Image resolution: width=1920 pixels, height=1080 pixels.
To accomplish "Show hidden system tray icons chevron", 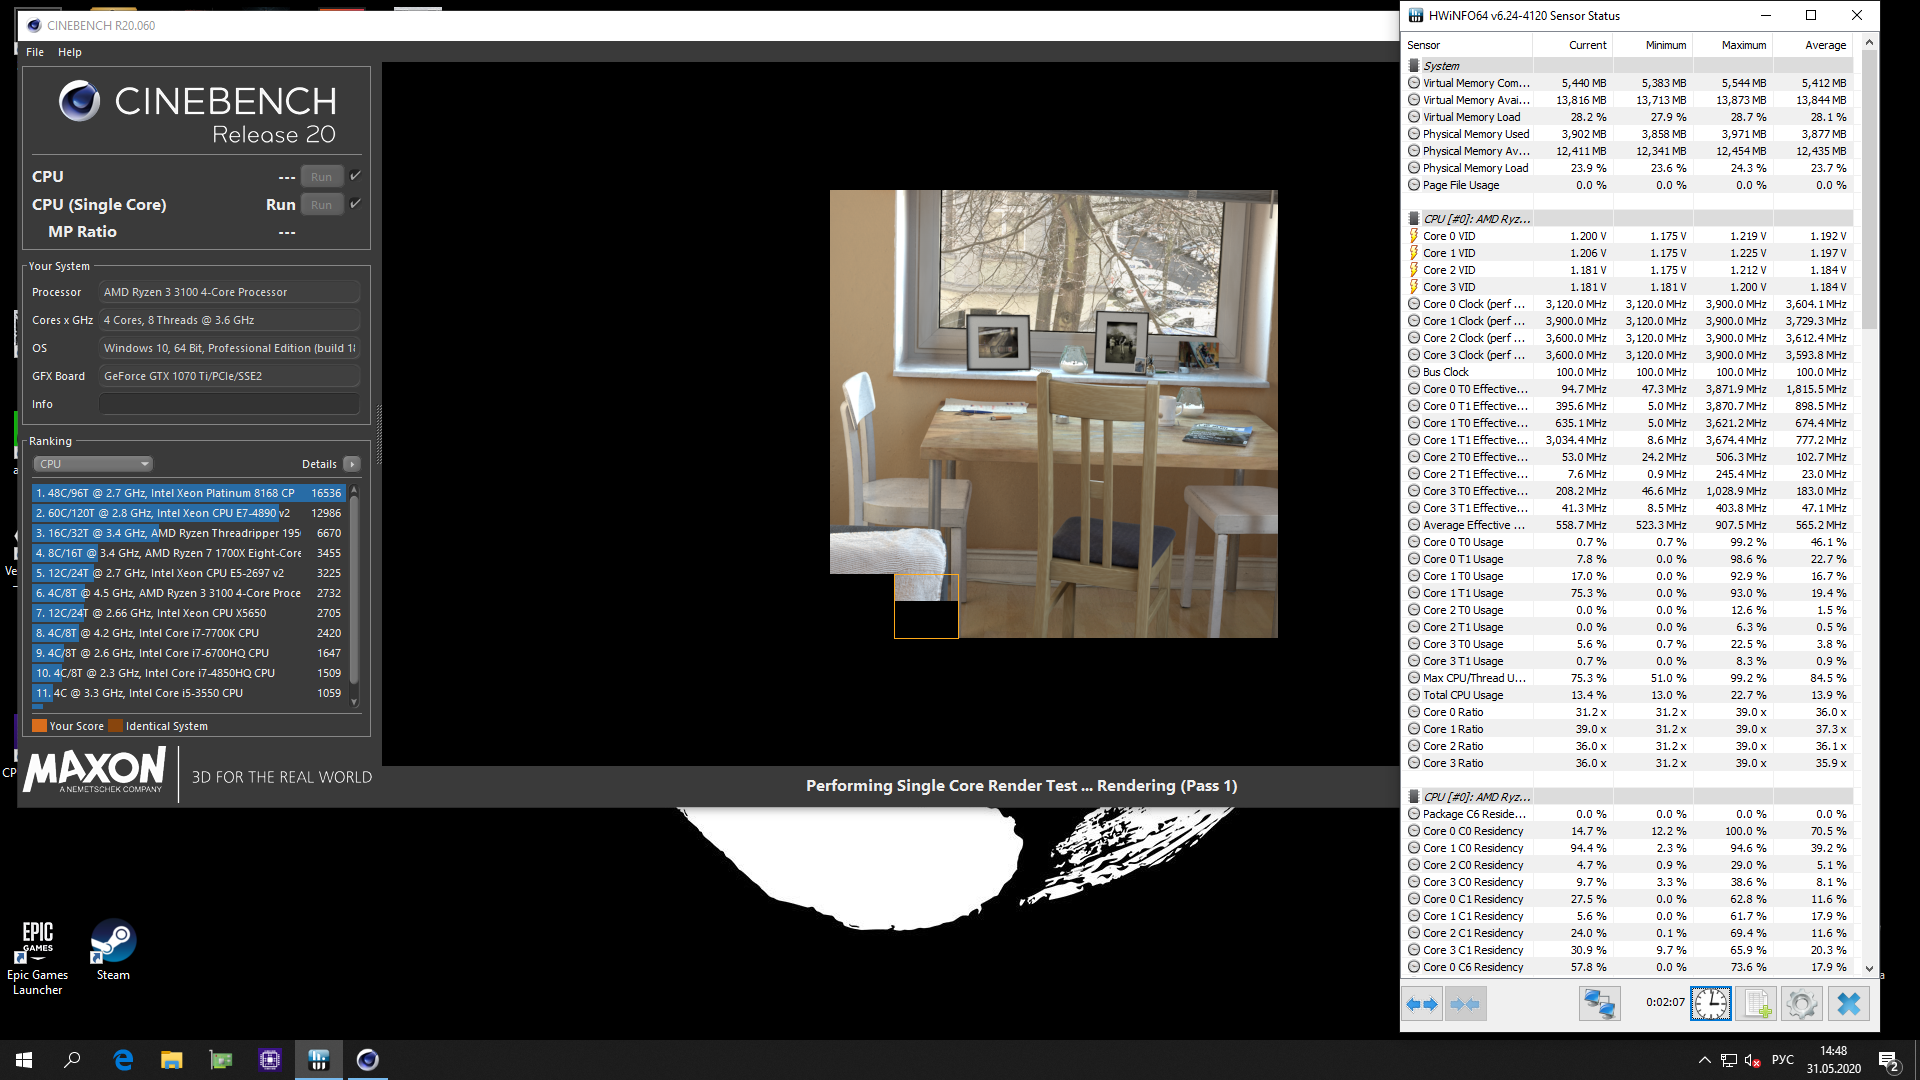I will [1704, 1060].
